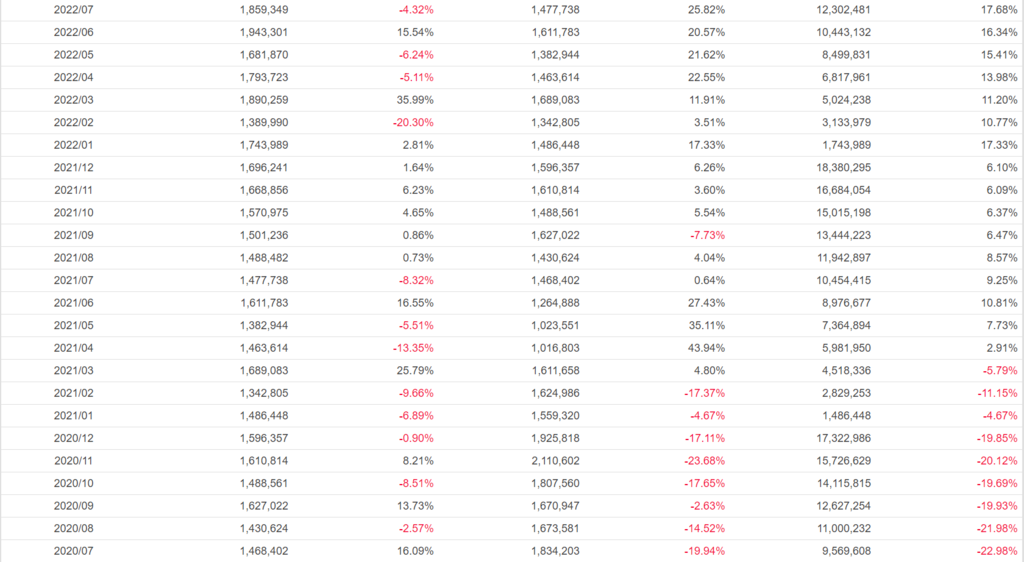Screen dimensions: 1024x562
Task: Click the 17.68% value in the 2022/07 row
Action: [x=999, y=9]
